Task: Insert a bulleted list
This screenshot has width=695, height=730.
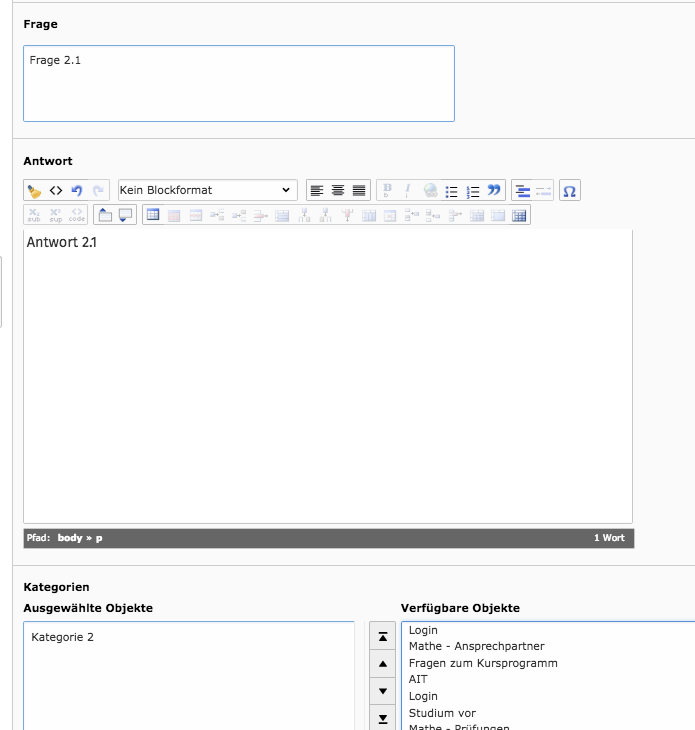Action: [x=452, y=190]
